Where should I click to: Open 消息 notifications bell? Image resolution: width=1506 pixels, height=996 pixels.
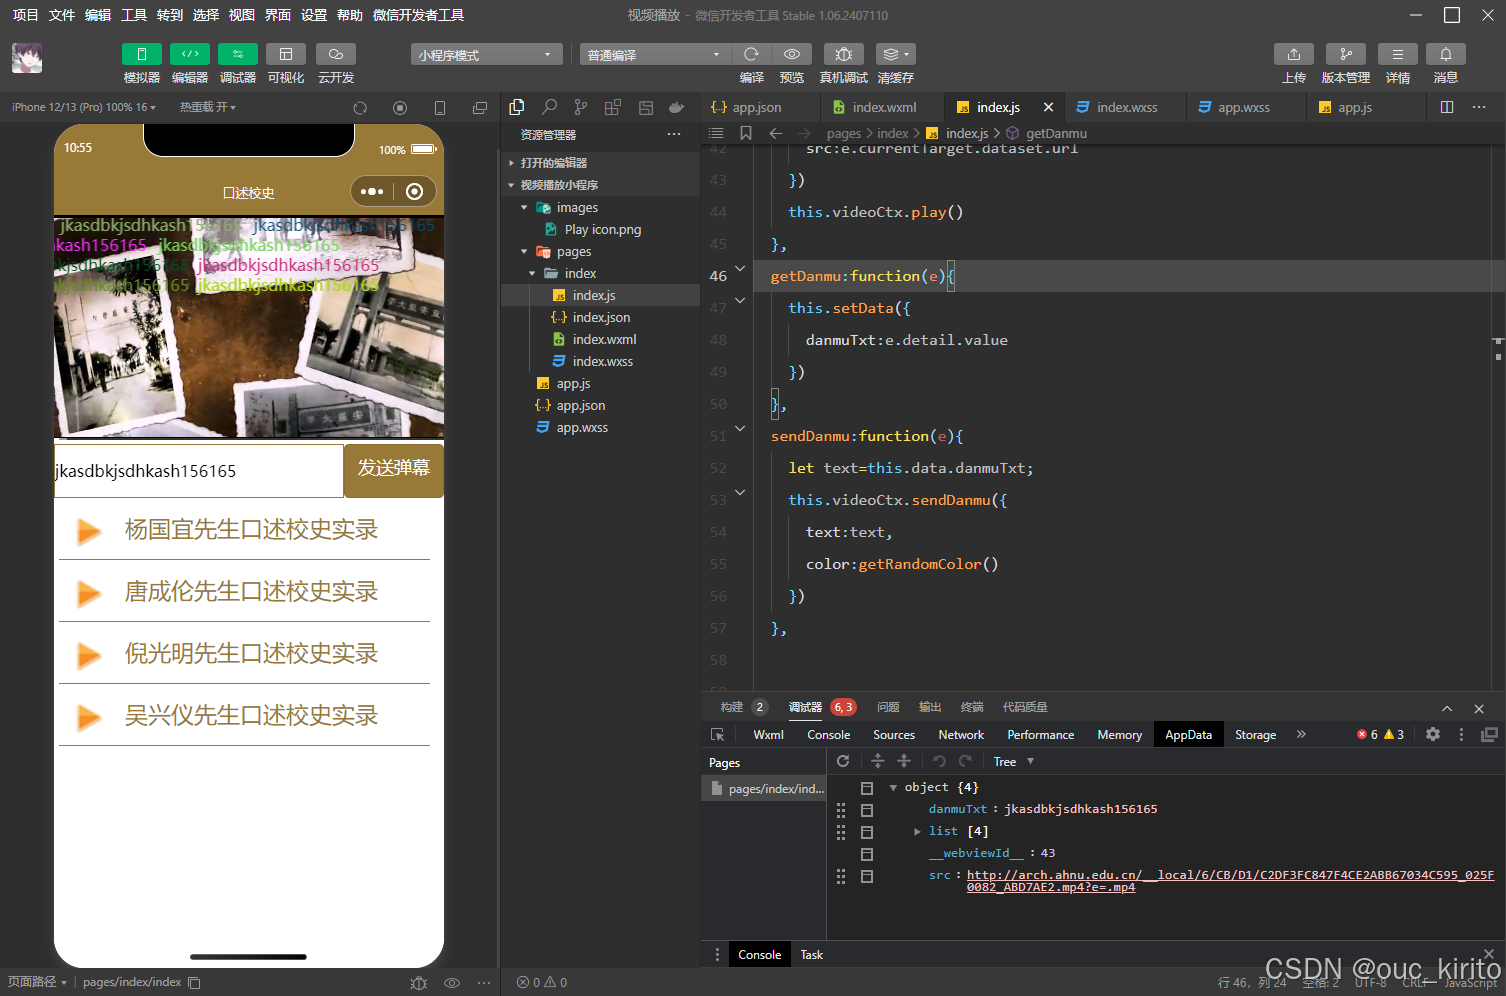(1445, 54)
